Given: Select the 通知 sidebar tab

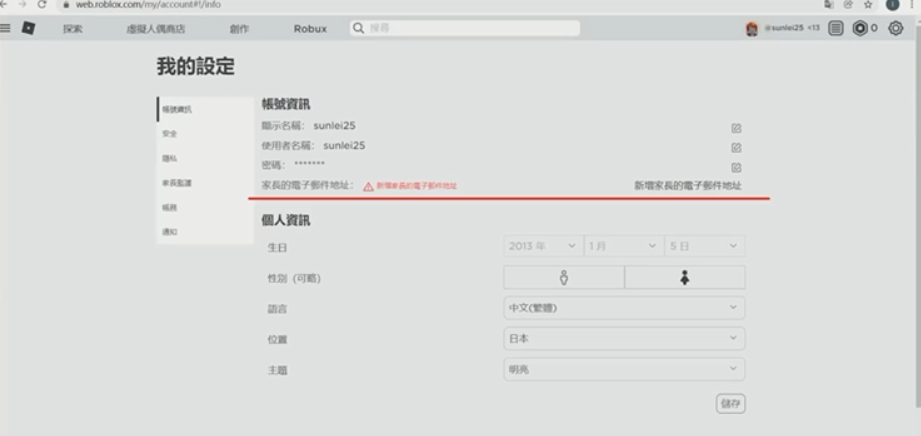Looking at the screenshot, I should (x=206, y=232).
